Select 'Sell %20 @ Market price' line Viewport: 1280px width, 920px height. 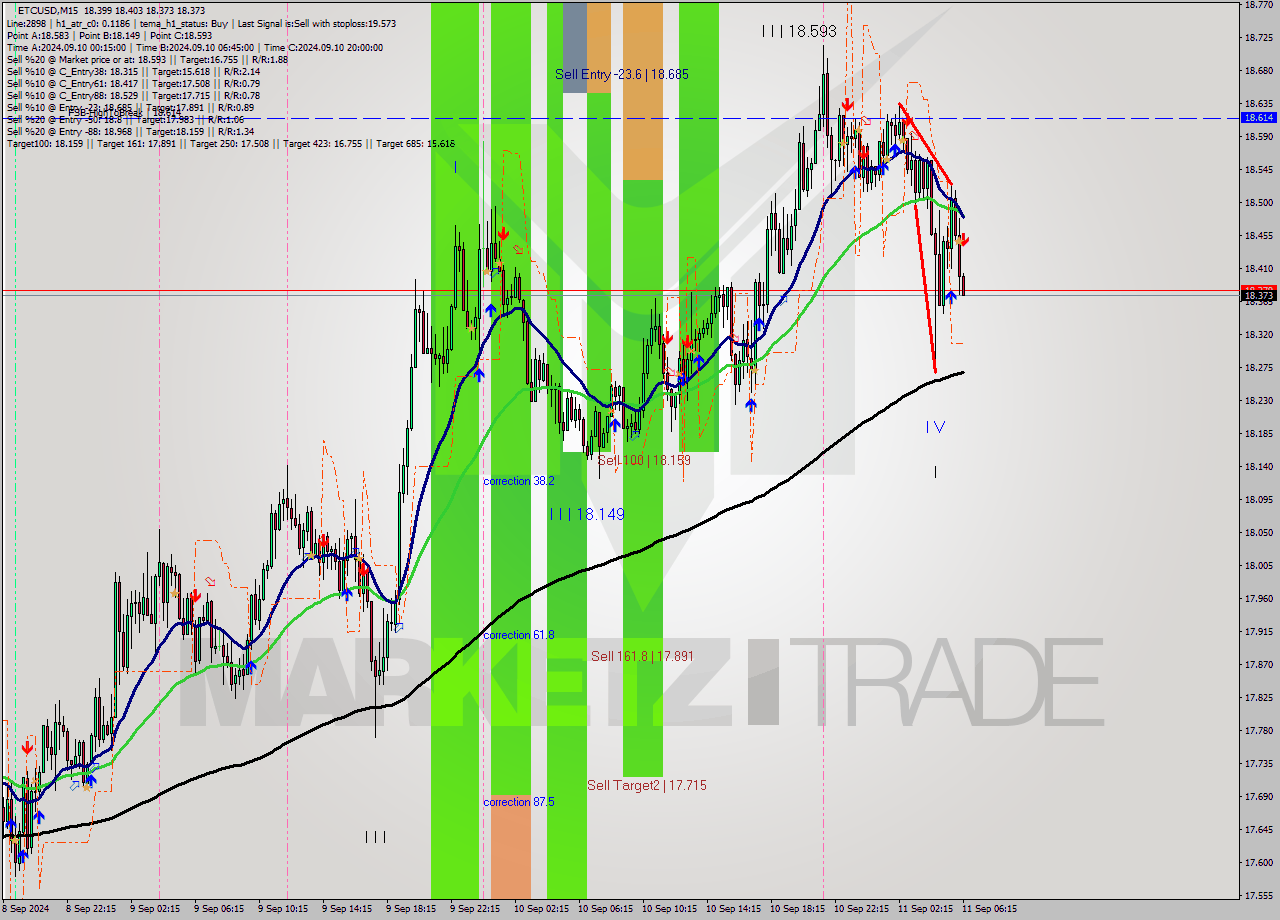point(147,59)
